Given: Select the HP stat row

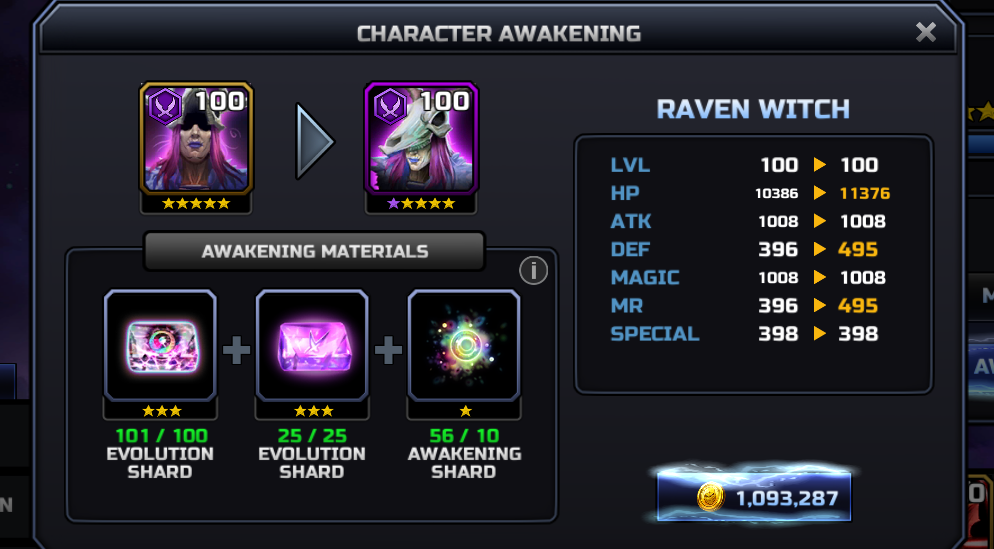Looking at the screenshot, I should point(750,193).
